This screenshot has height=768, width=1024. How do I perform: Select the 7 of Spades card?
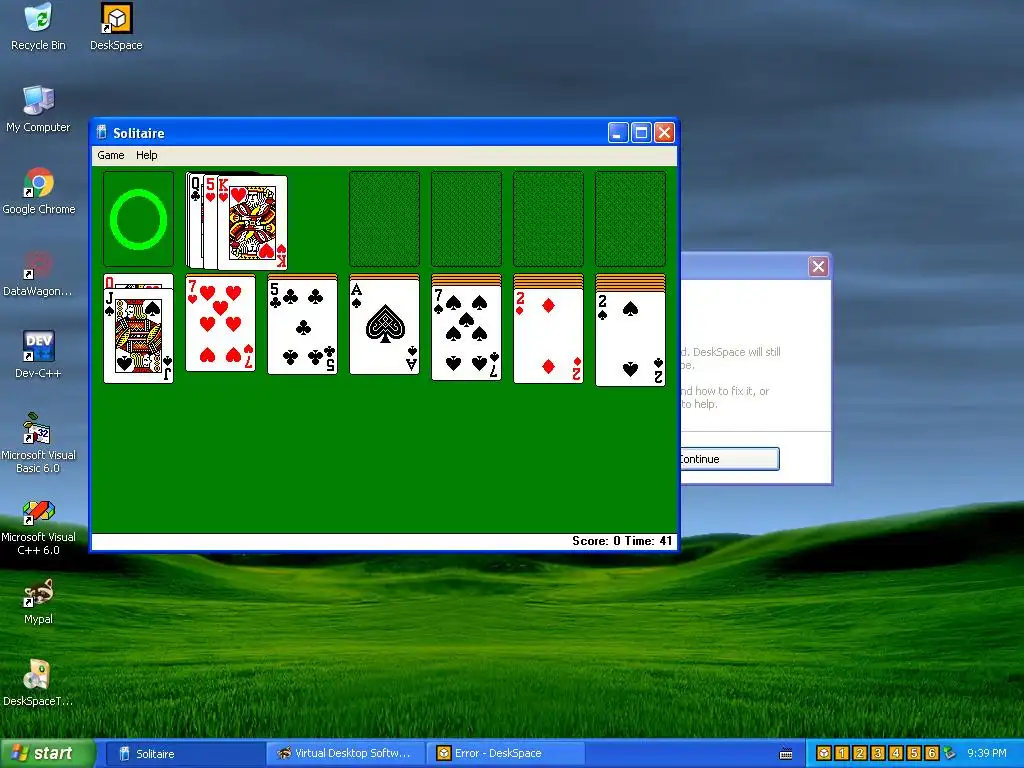[x=466, y=333]
